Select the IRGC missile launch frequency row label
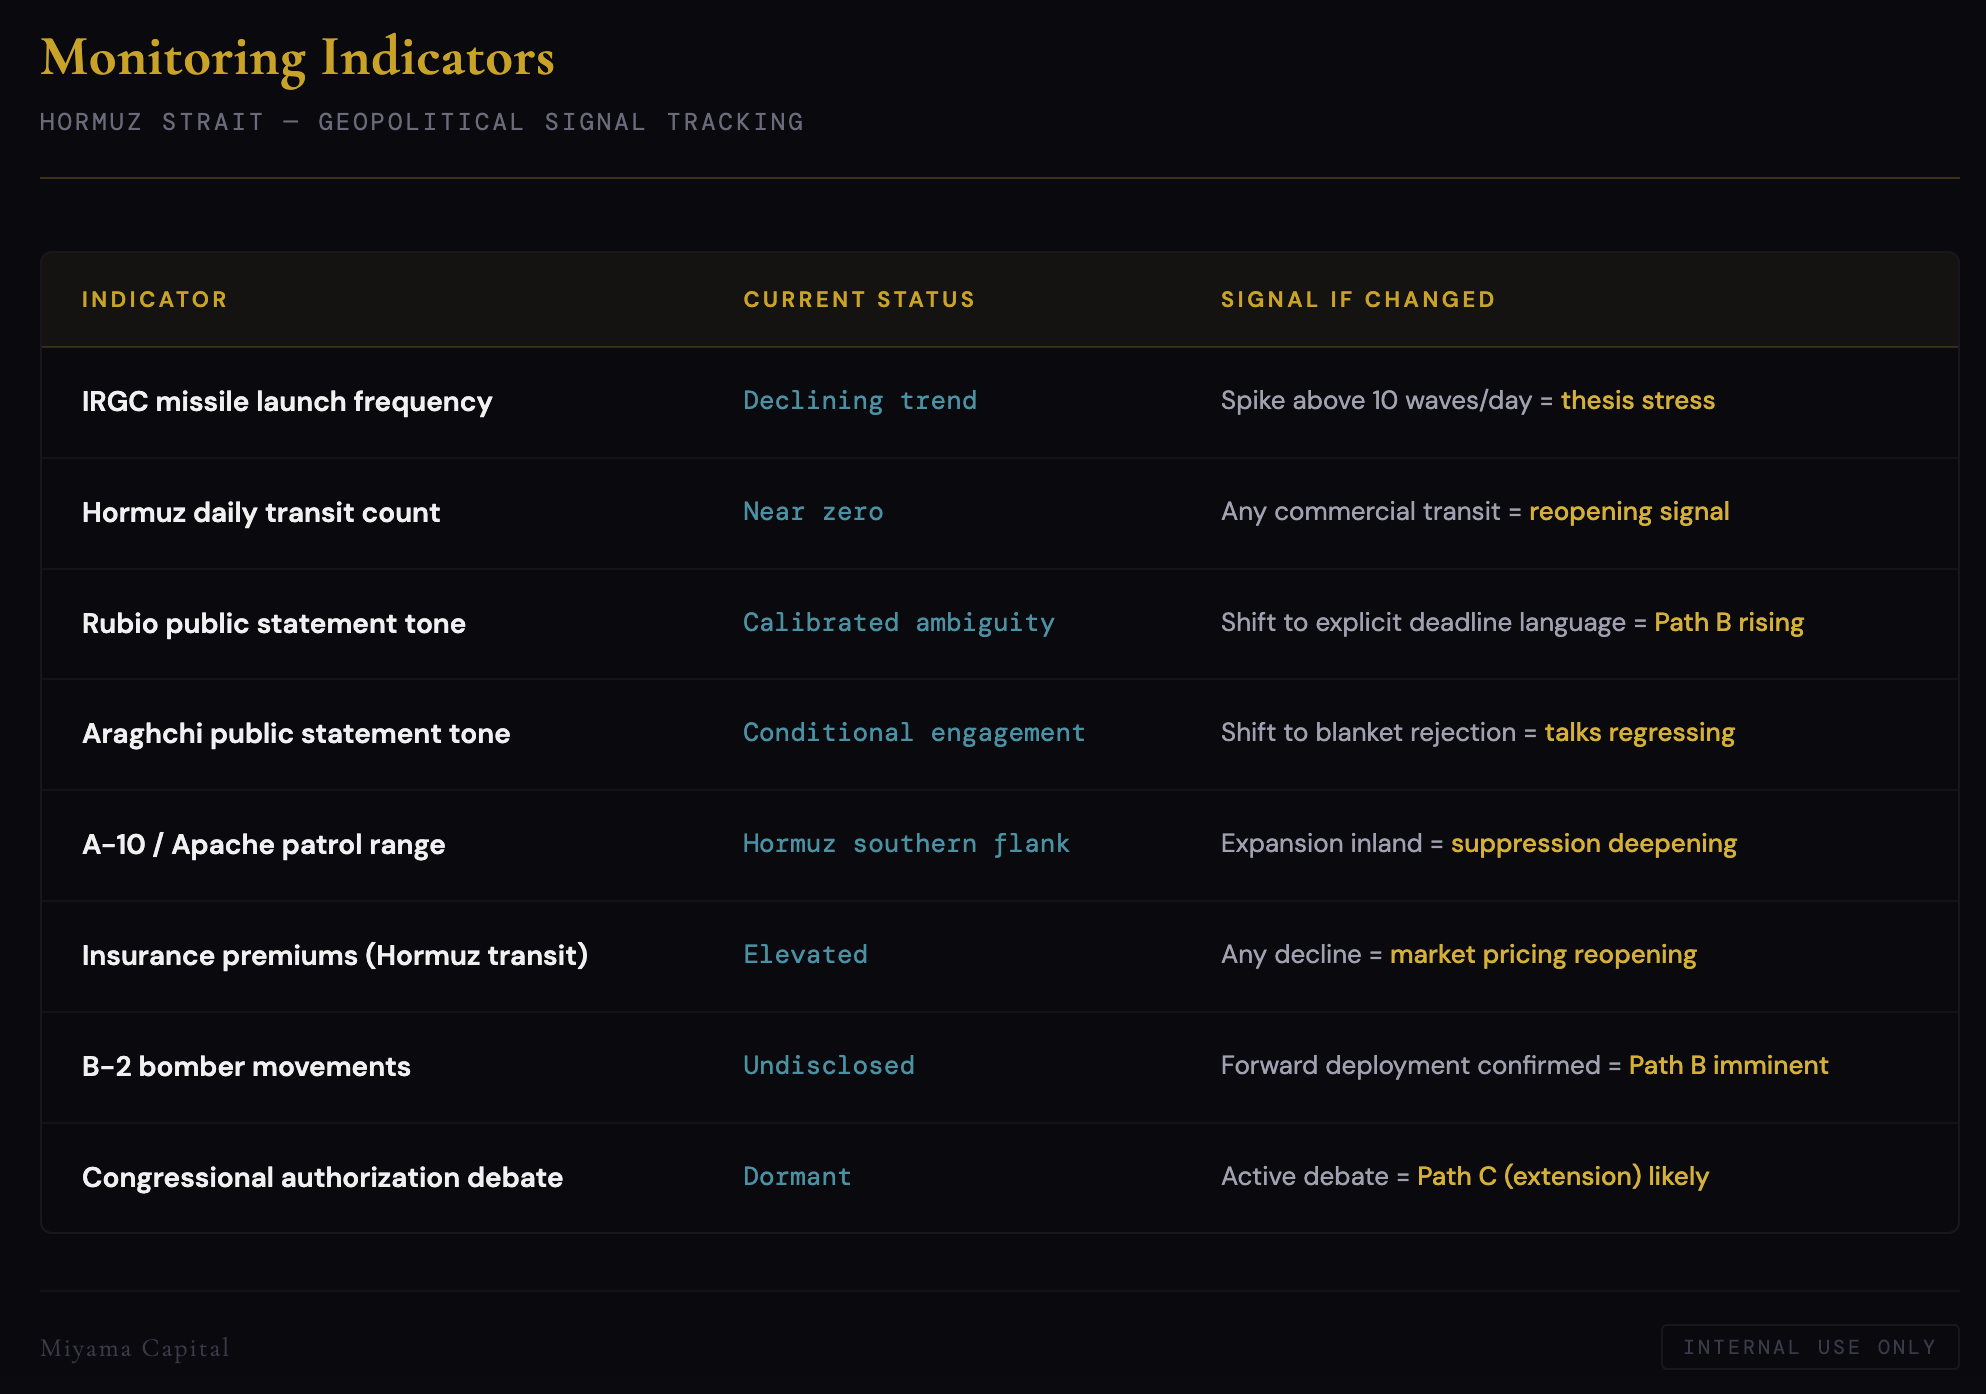This screenshot has width=1986, height=1394. (287, 402)
